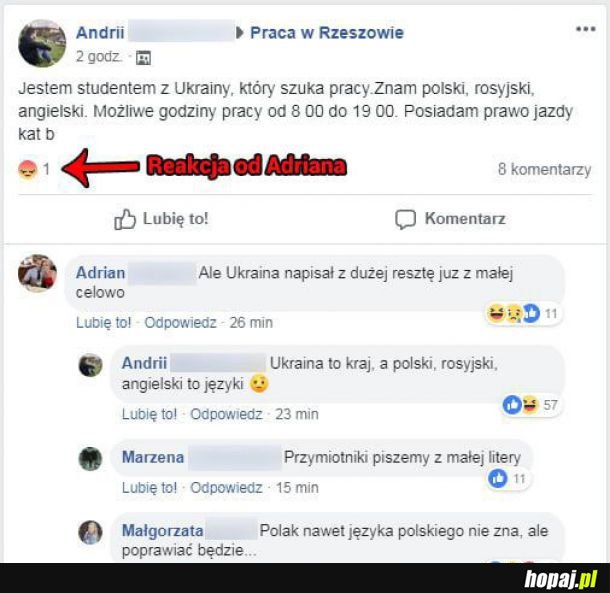The image size is (610, 593).
Task: Click the angry reaction emoji on post
Action: click(x=28, y=170)
